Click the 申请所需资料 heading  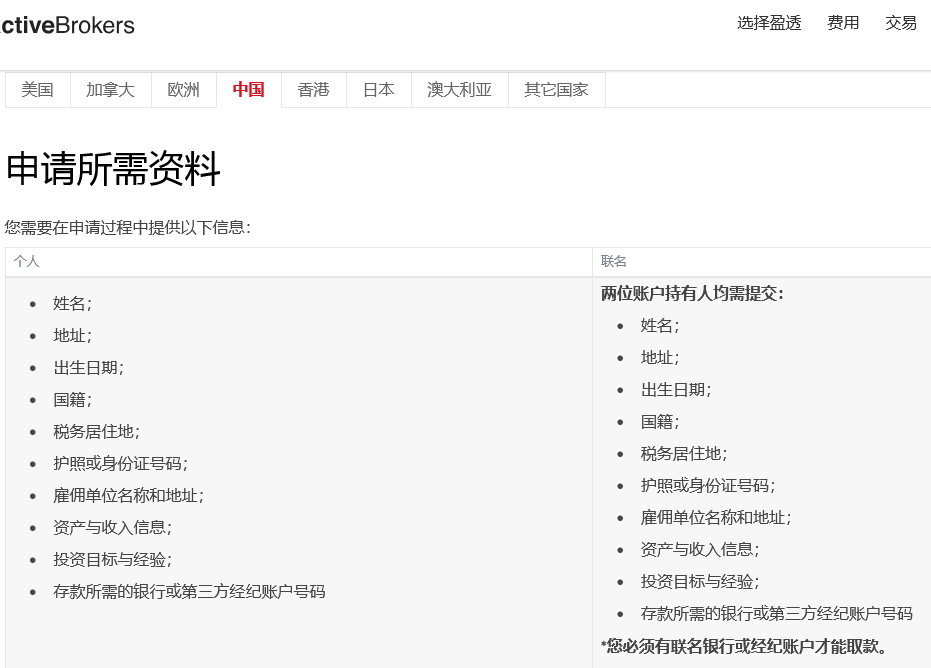click(x=113, y=169)
